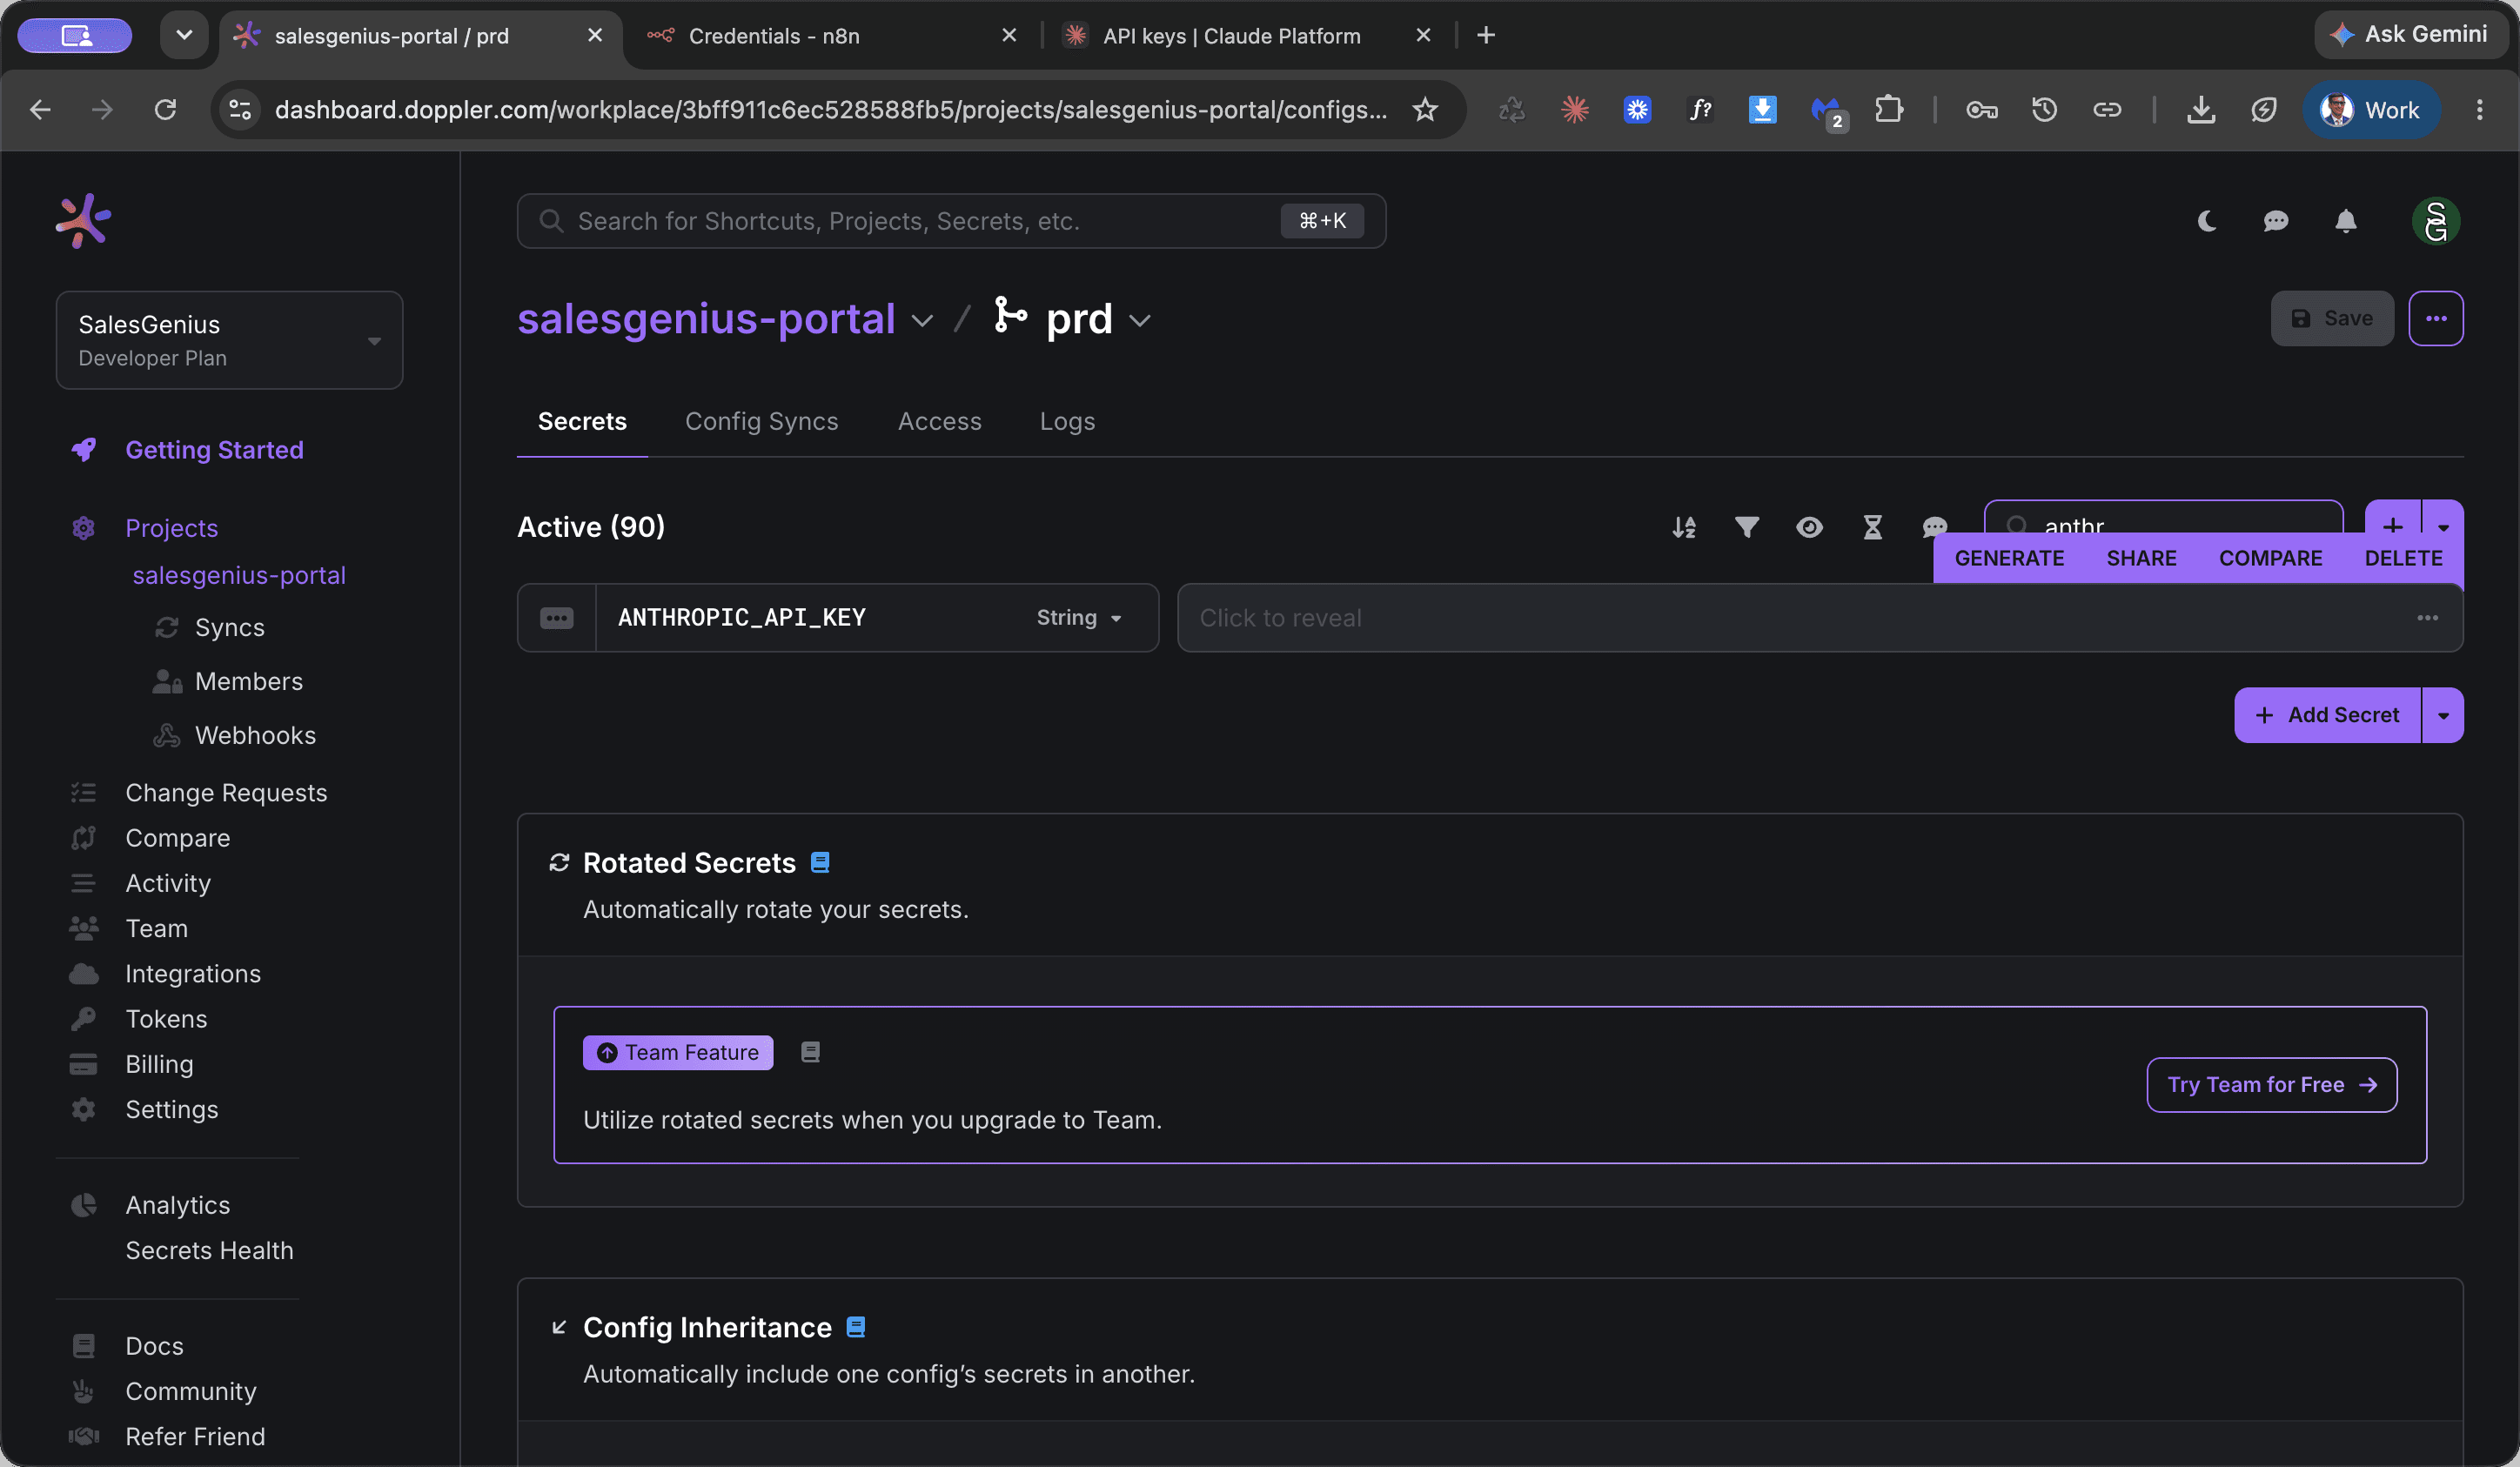Expand SalesGenius workplace selector
The width and height of the screenshot is (2520, 1467).
point(230,340)
